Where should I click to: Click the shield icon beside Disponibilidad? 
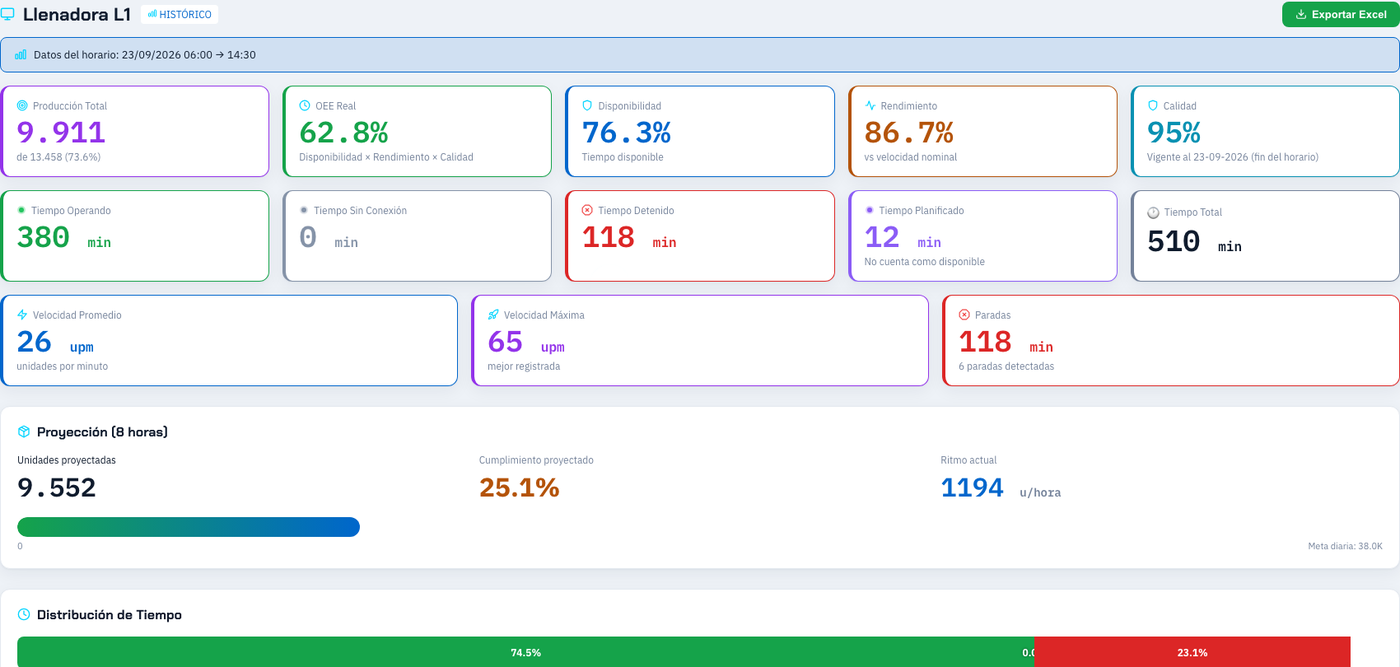click(588, 105)
